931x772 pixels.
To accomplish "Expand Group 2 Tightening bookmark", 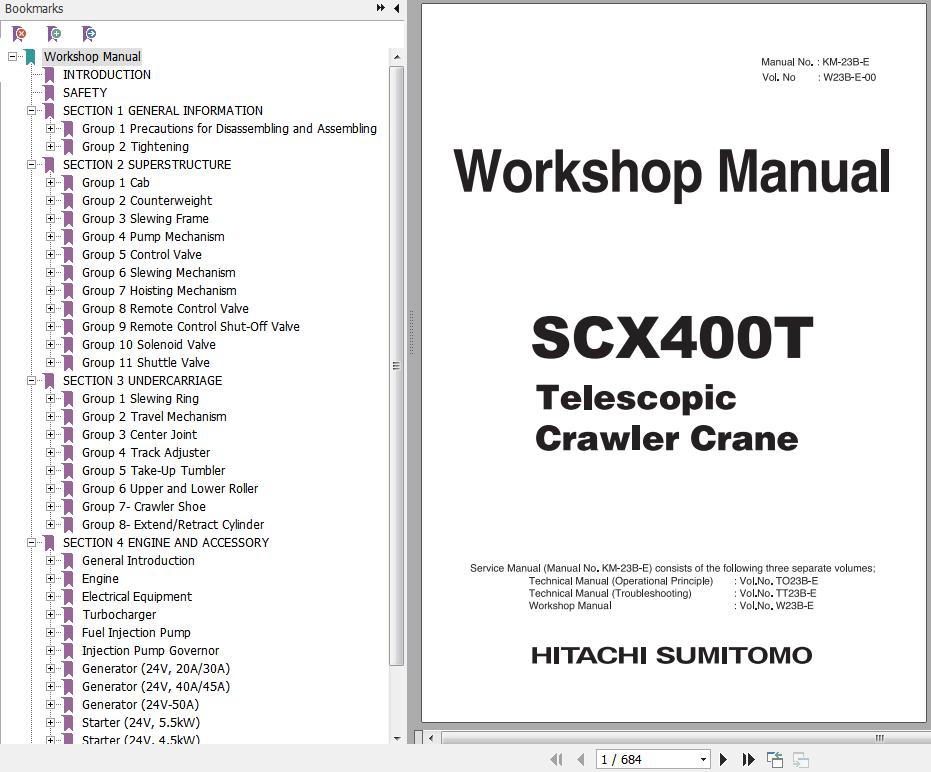I will 50,147.
